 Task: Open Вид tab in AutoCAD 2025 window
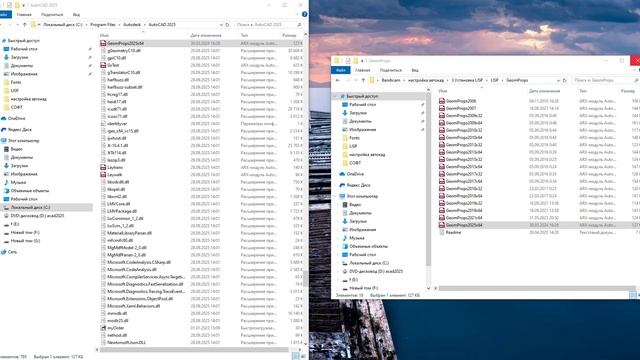tap(76, 15)
